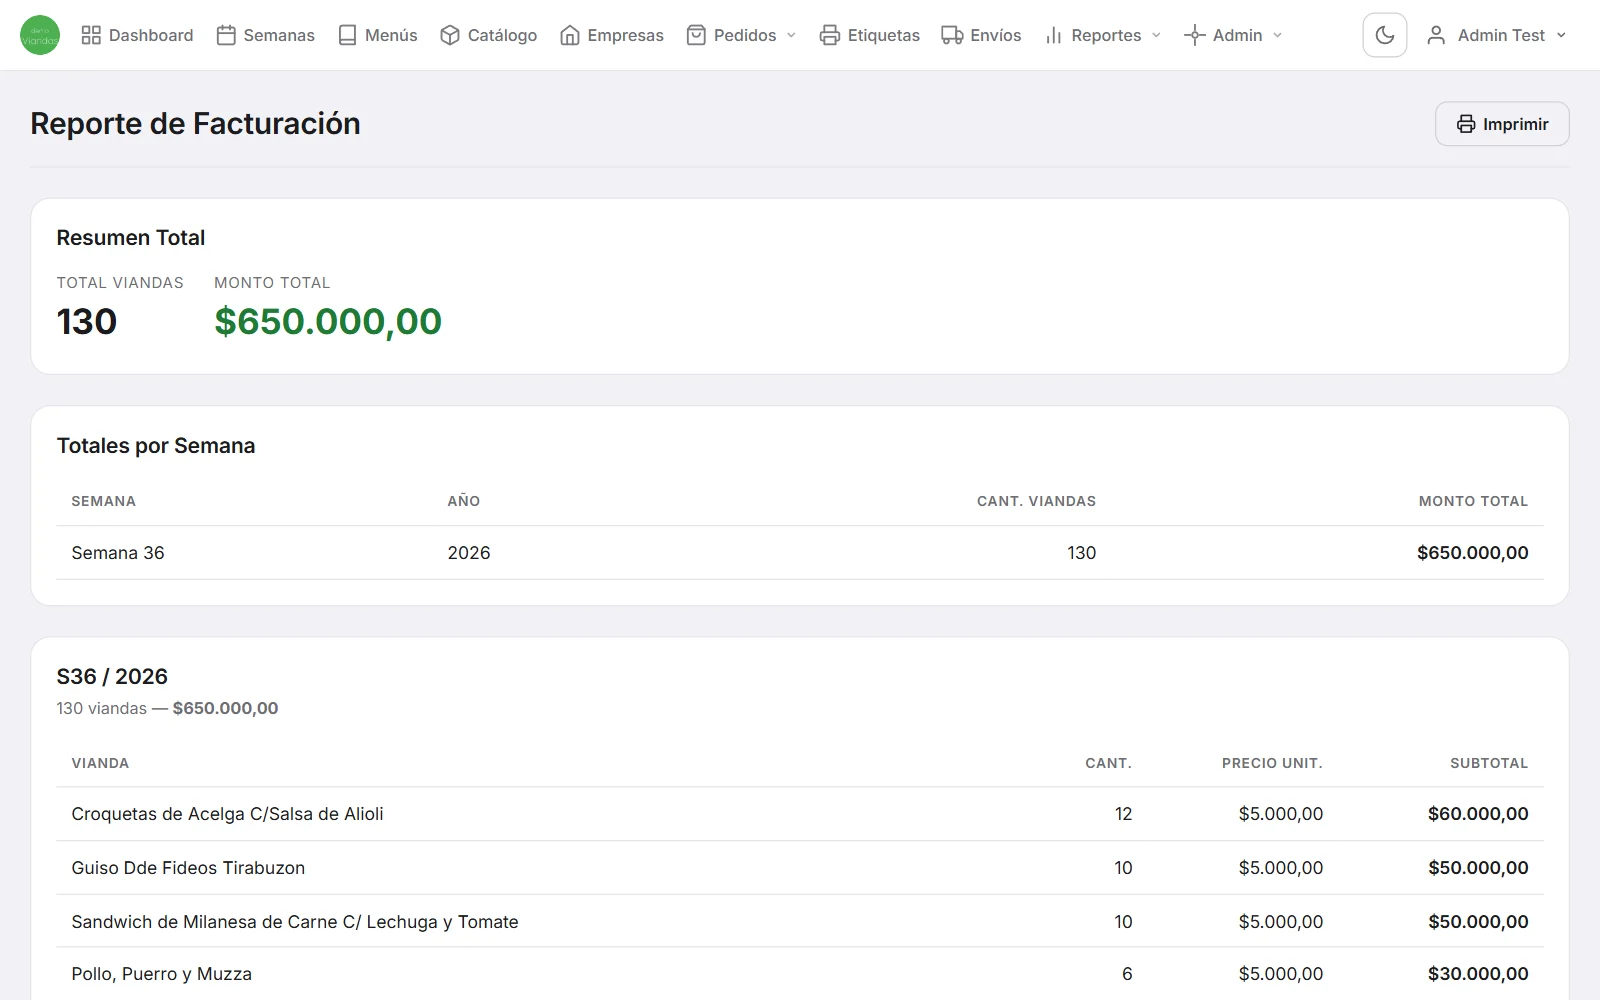This screenshot has height=1000, width=1600.
Task: Expand the Admin menu chevron
Action: point(1277,35)
